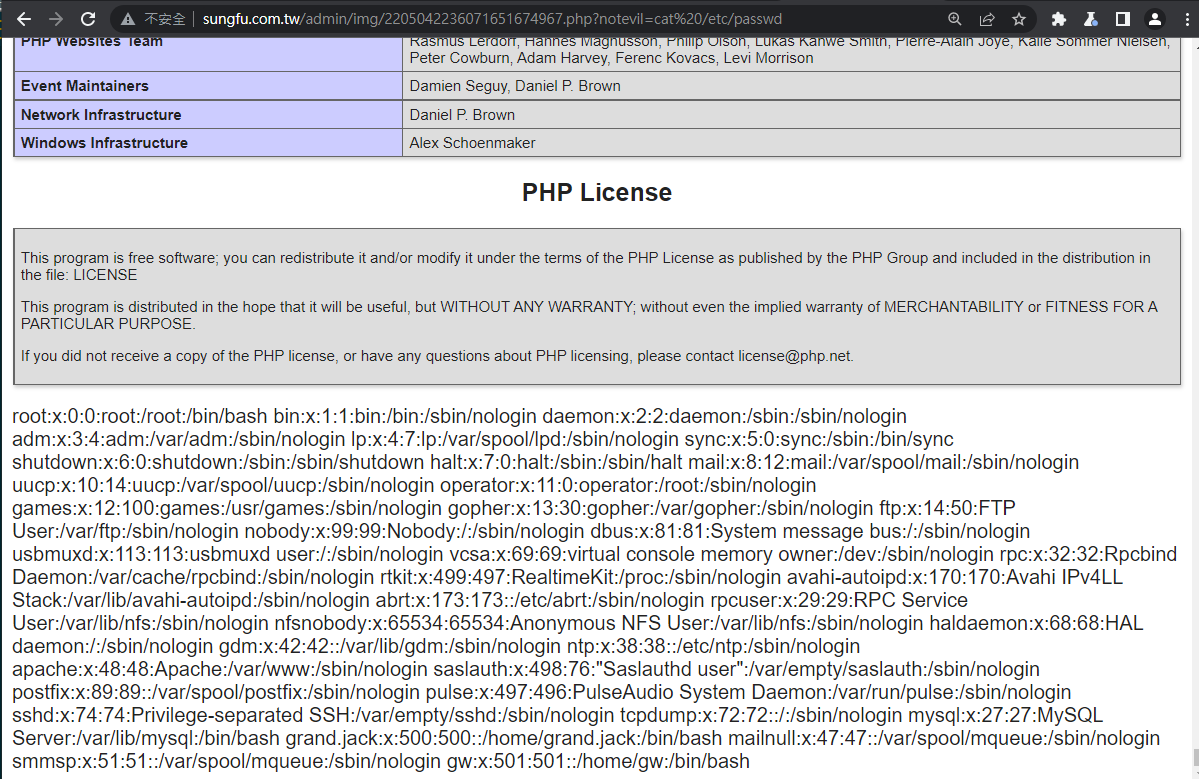
Task: Go back to the previous page
Action: tap(24, 19)
